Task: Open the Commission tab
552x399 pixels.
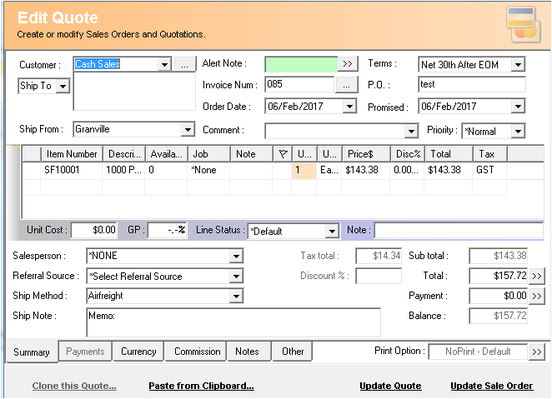Action: click(x=197, y=351)
